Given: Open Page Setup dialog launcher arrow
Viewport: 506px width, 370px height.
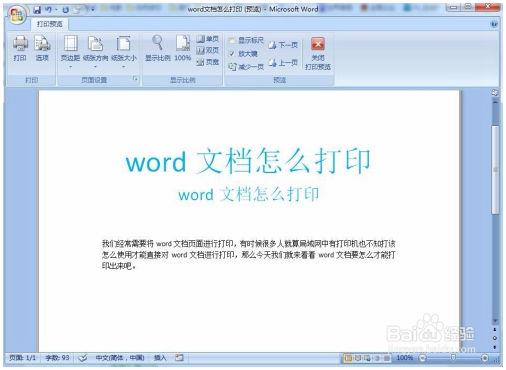Looking at the screenshot, I should coord(135,79).
